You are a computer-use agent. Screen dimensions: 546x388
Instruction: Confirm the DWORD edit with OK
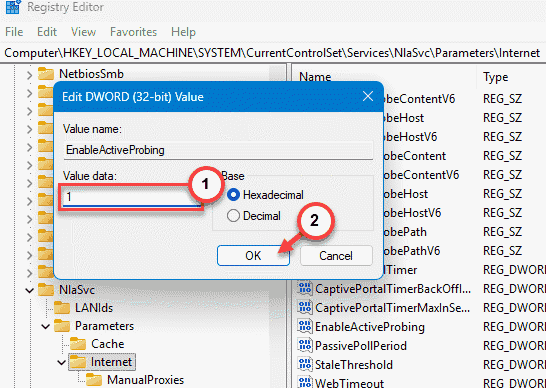point(253,256)
